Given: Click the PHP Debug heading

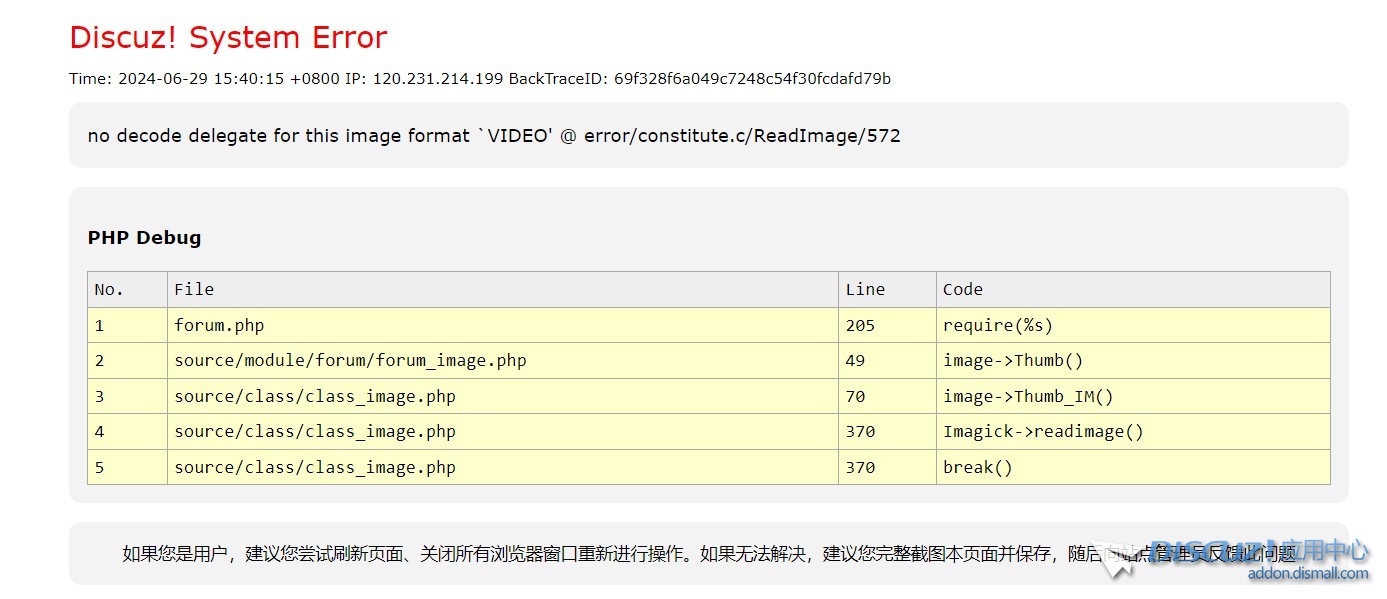Looking at the screenshot, I should point(144,238).
